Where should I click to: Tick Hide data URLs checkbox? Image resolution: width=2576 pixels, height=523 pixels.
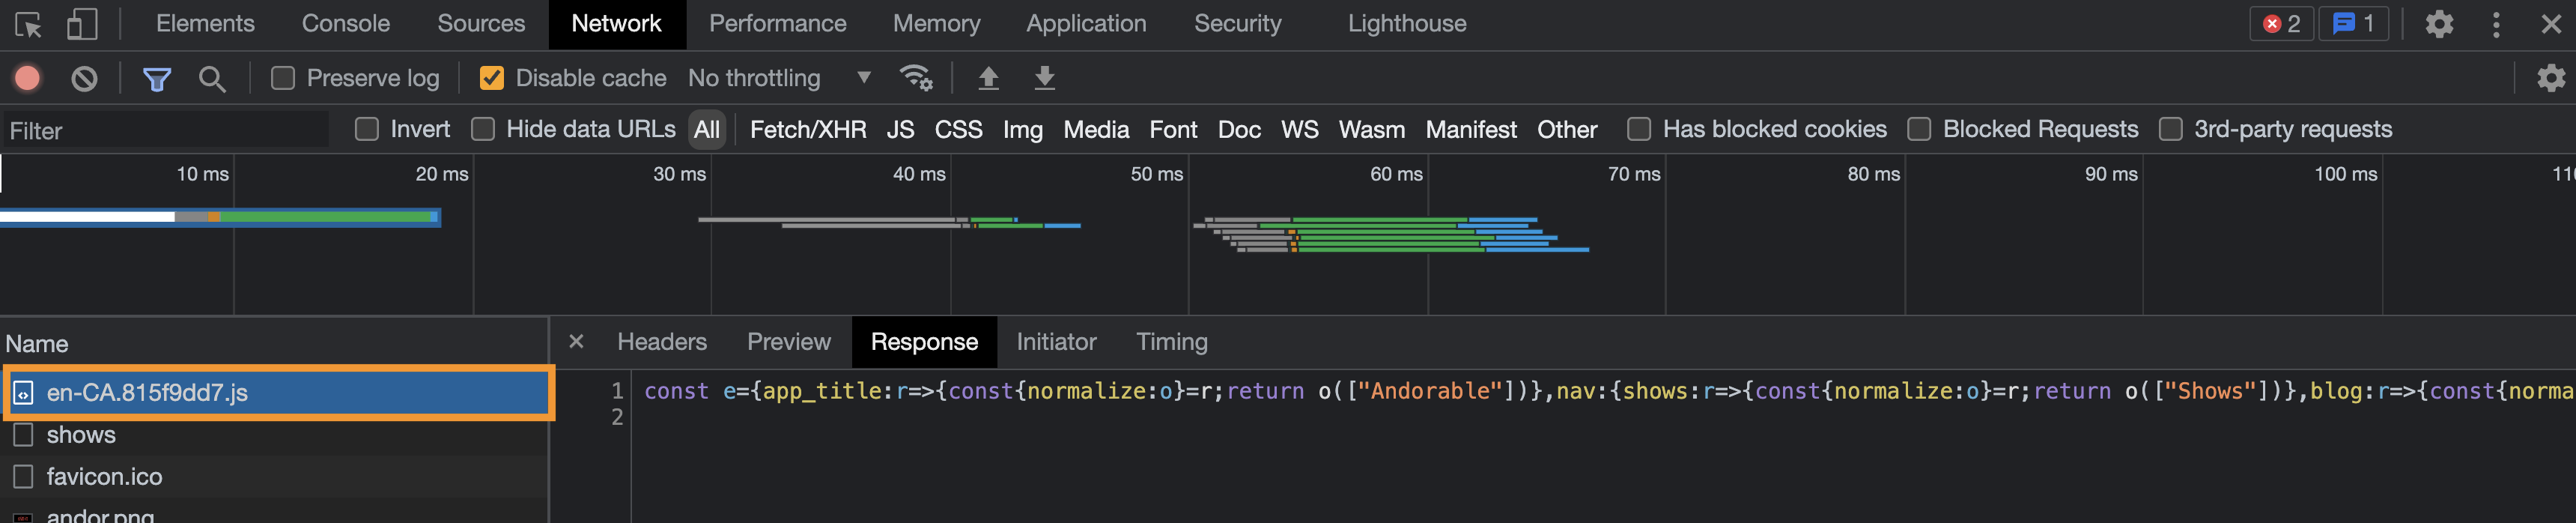tap(483, 129)
